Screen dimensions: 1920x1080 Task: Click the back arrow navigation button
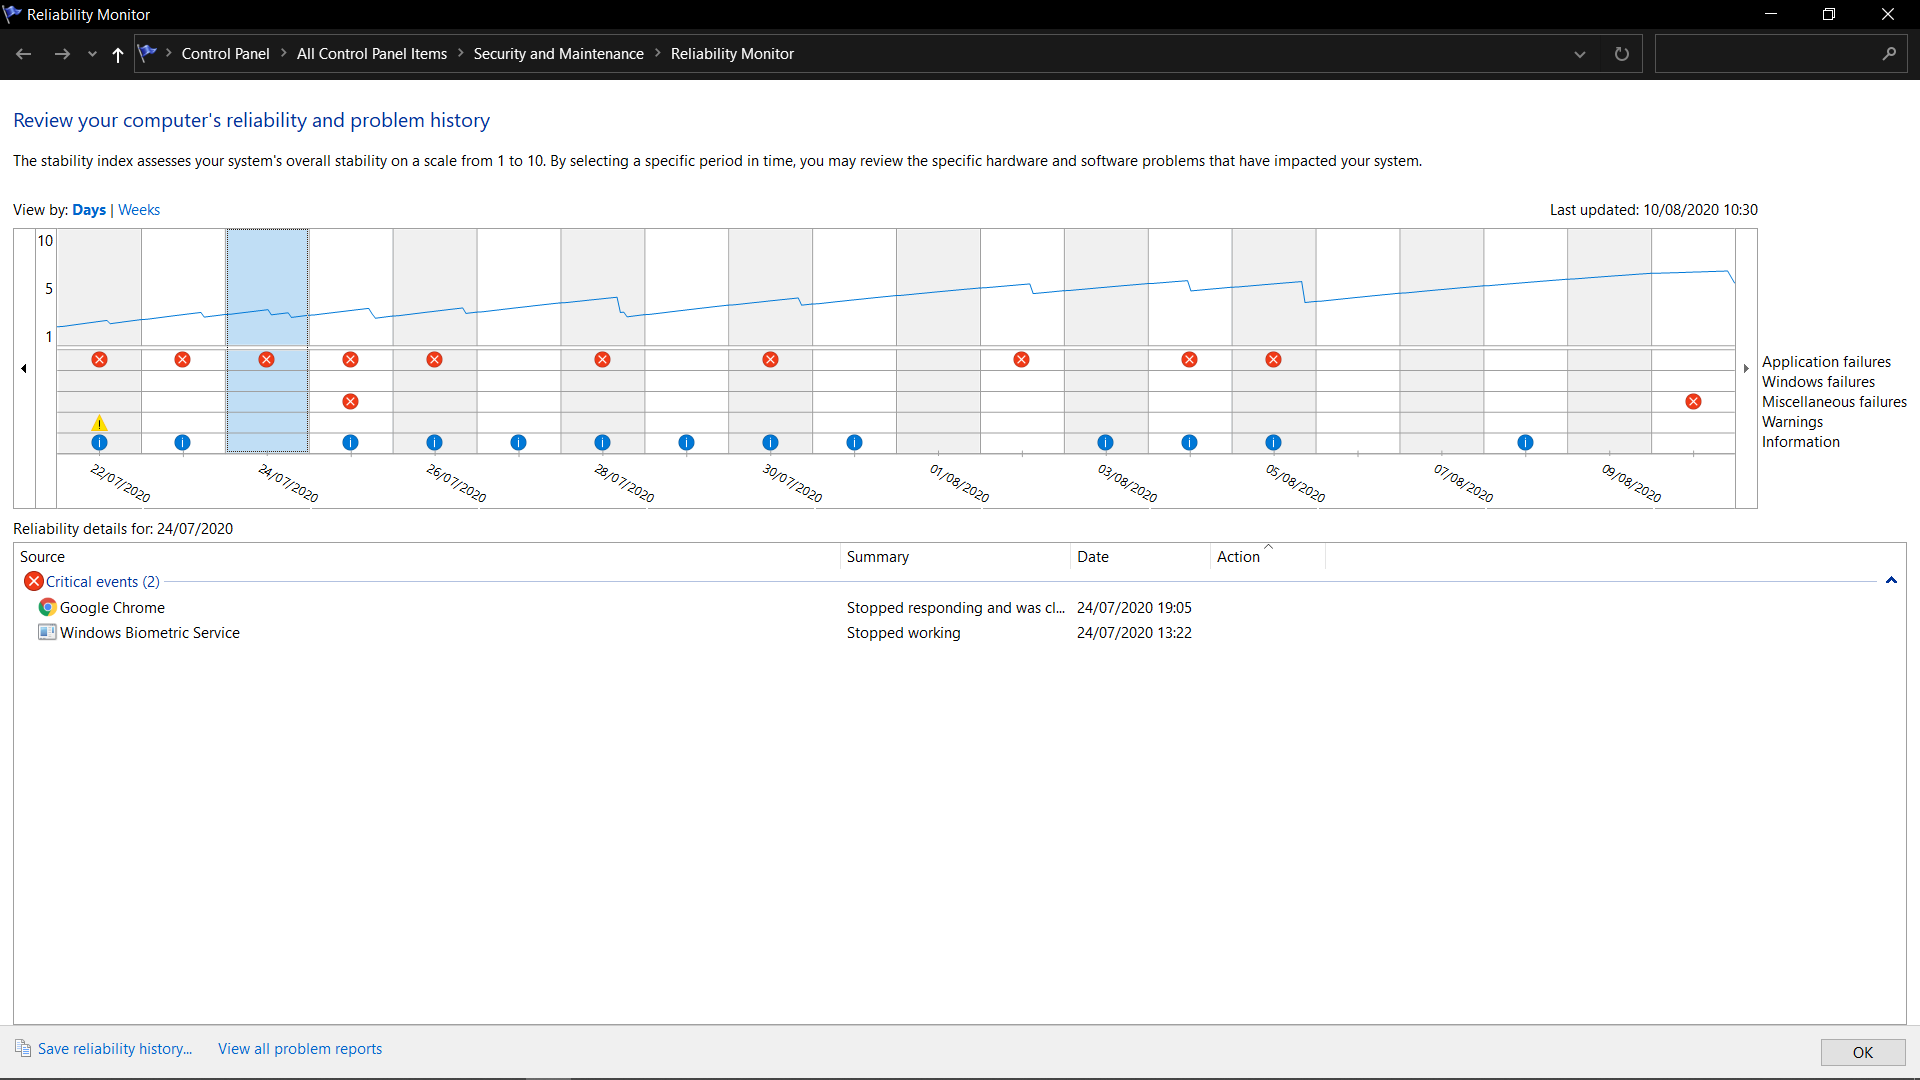pos(24,54)
